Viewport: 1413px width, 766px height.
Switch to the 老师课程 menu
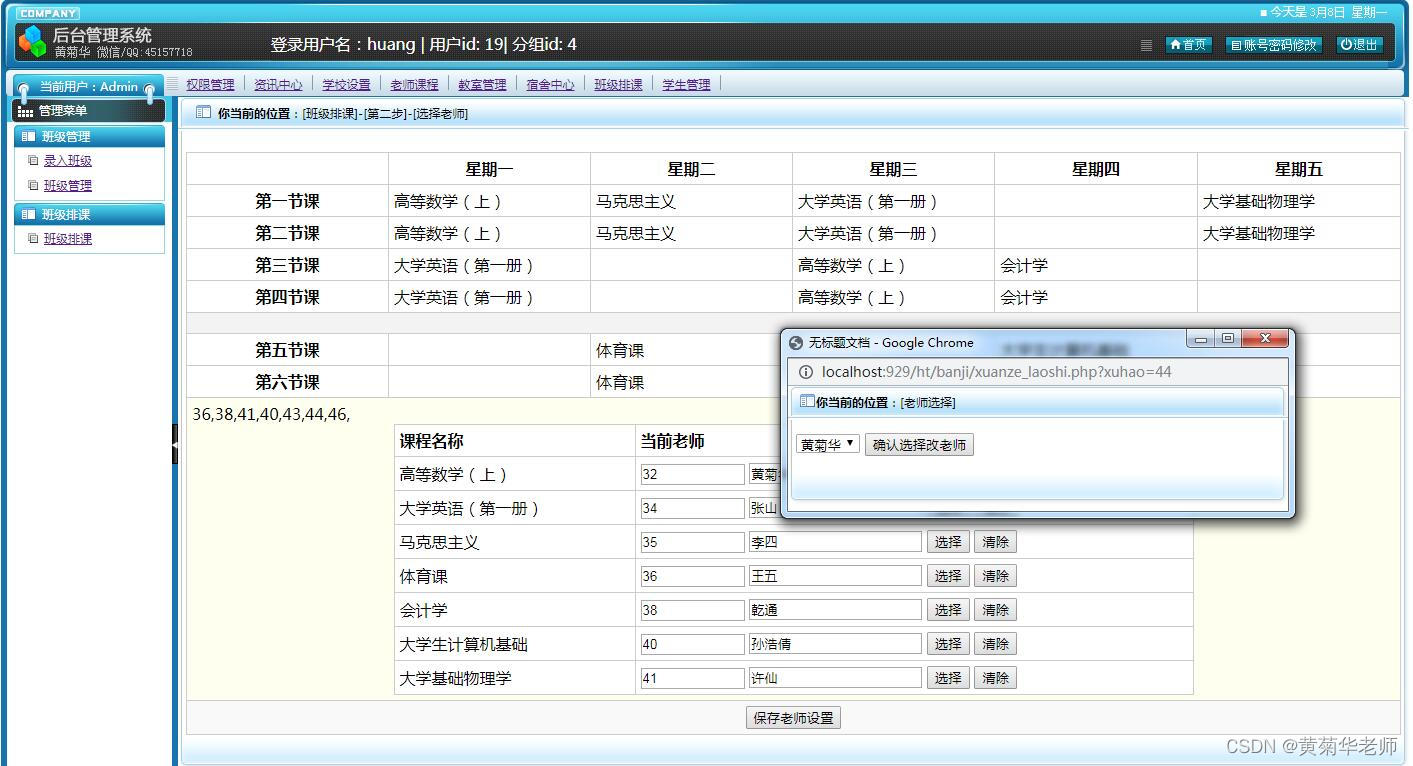(414, 83)
